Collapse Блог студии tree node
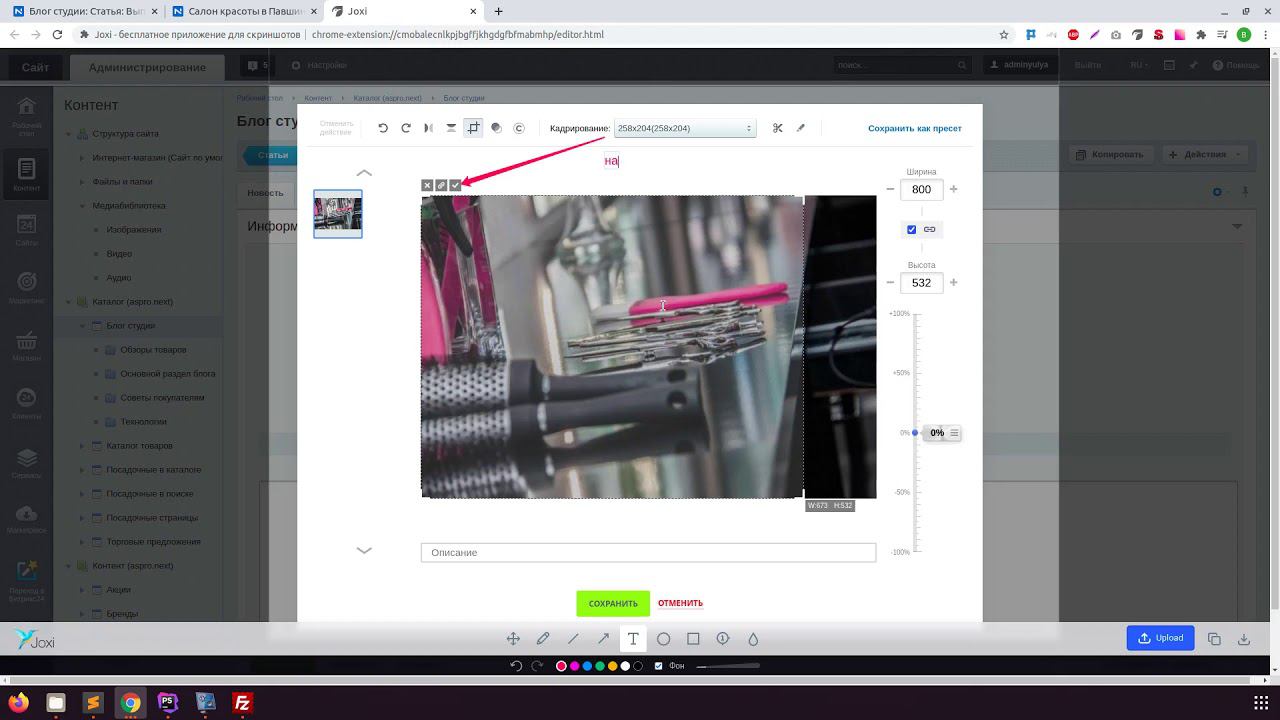 point(83,326)
